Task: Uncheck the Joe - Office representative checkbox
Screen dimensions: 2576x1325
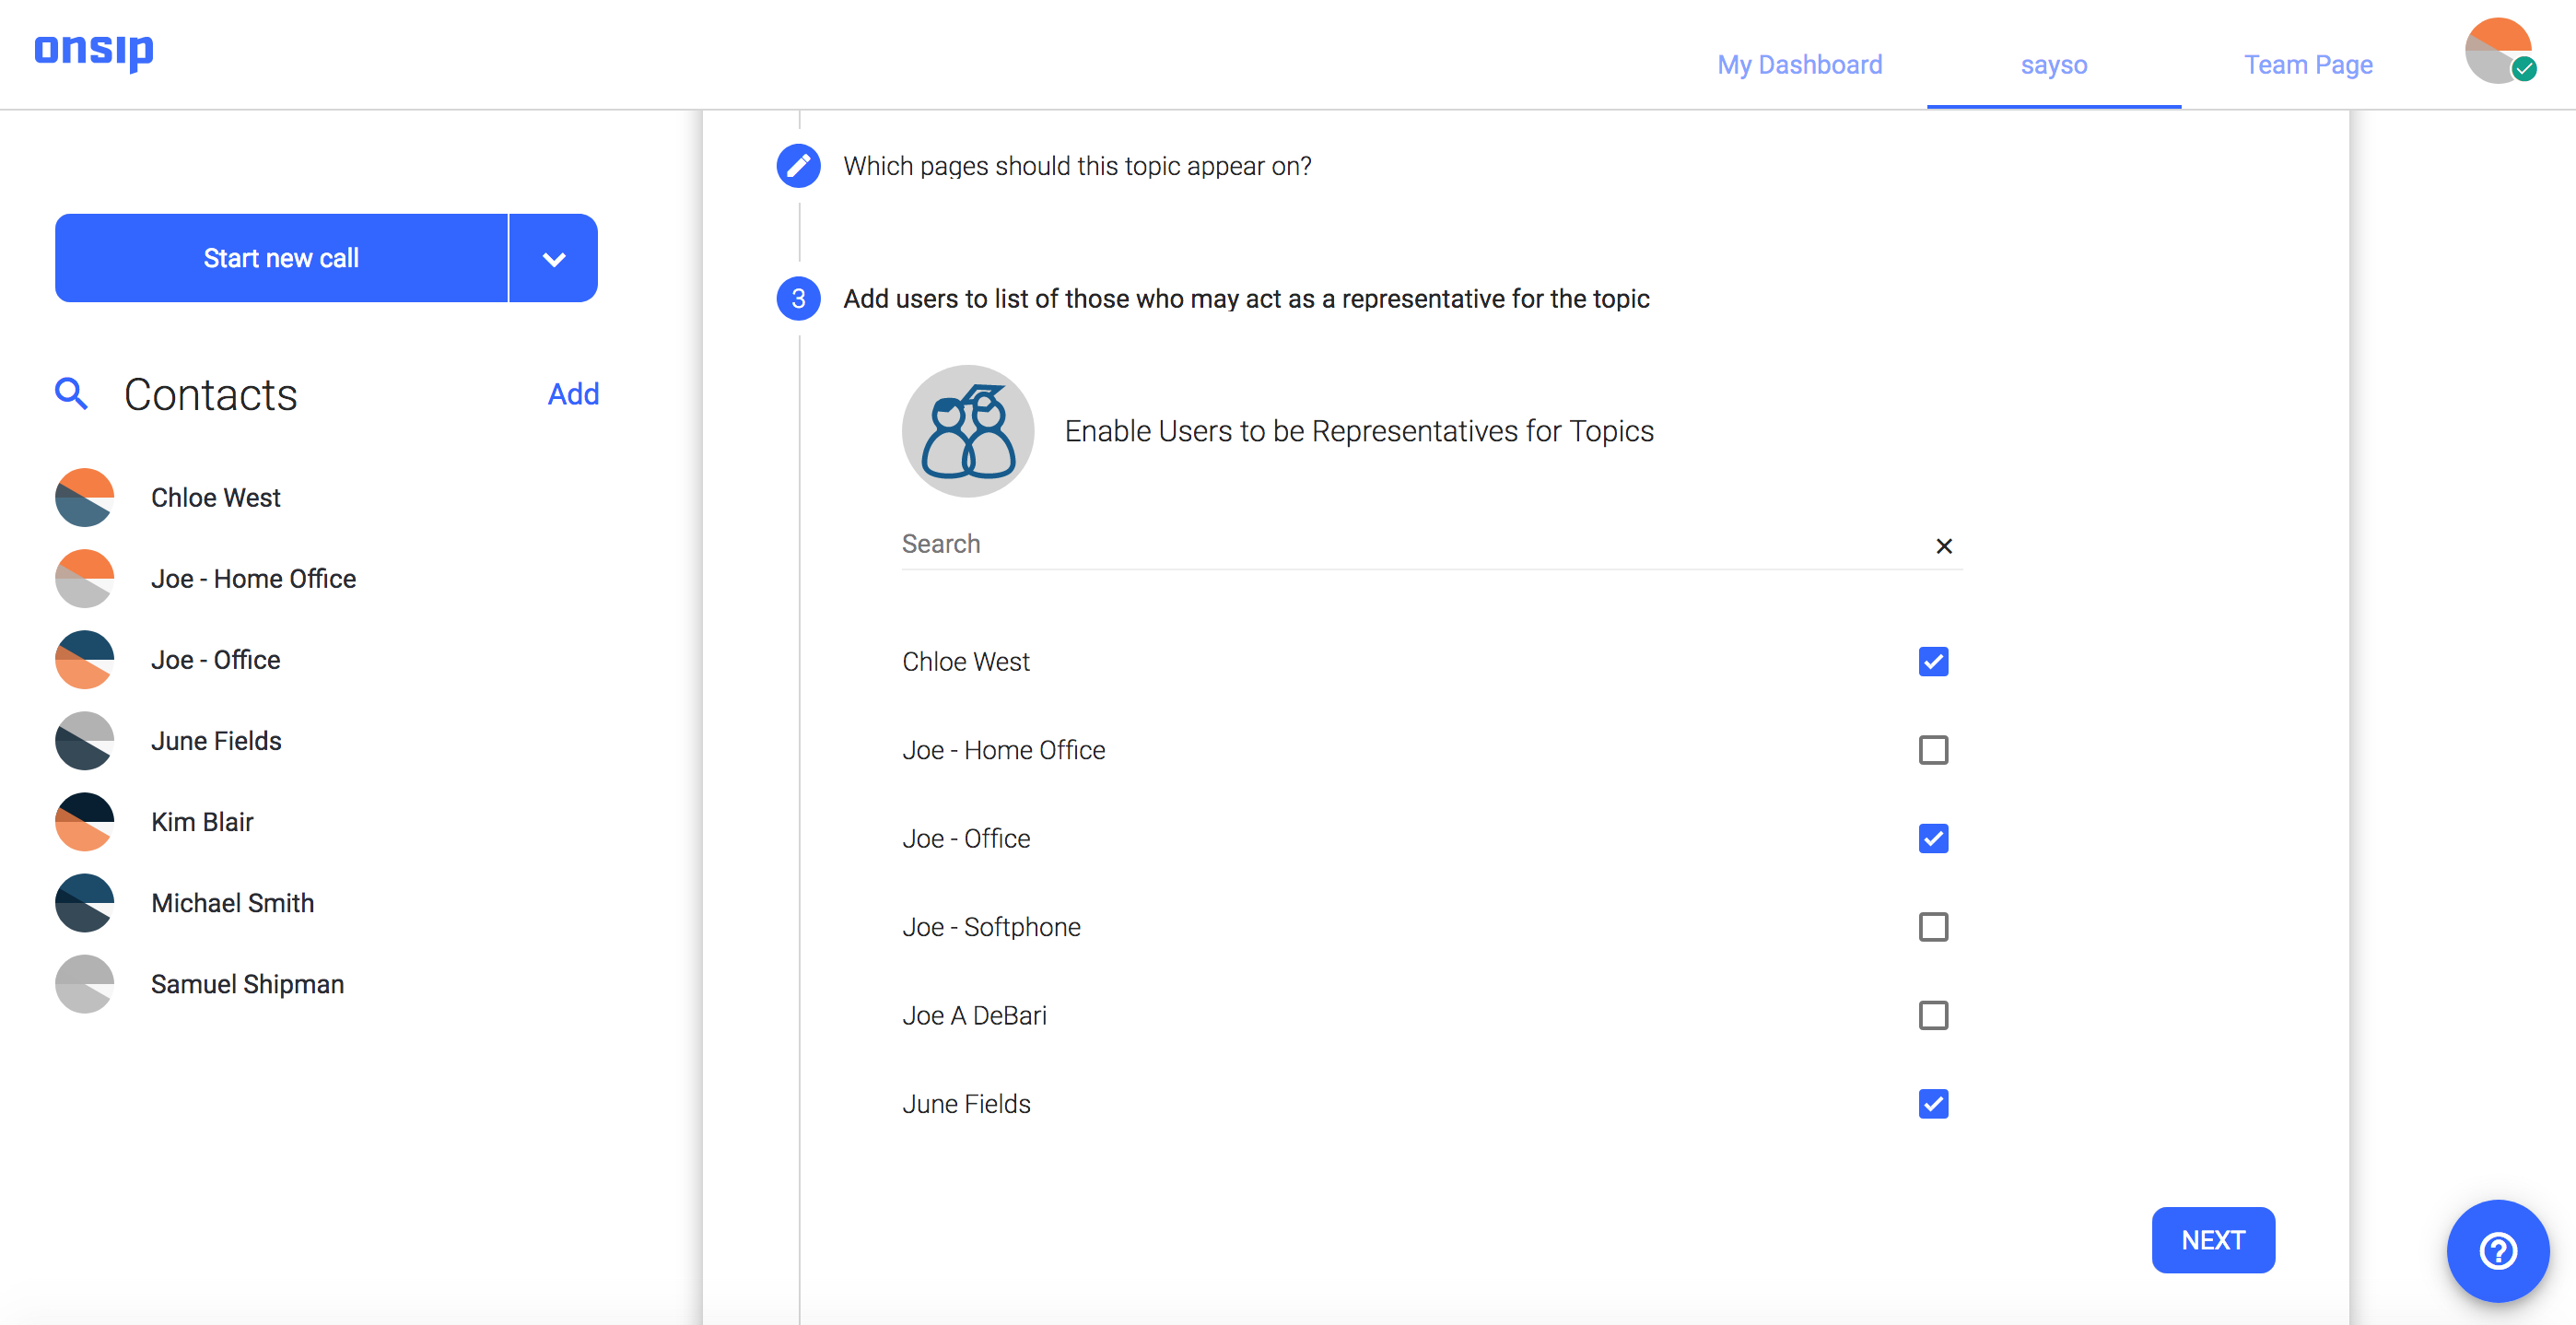Action: tap(1933, 838)
